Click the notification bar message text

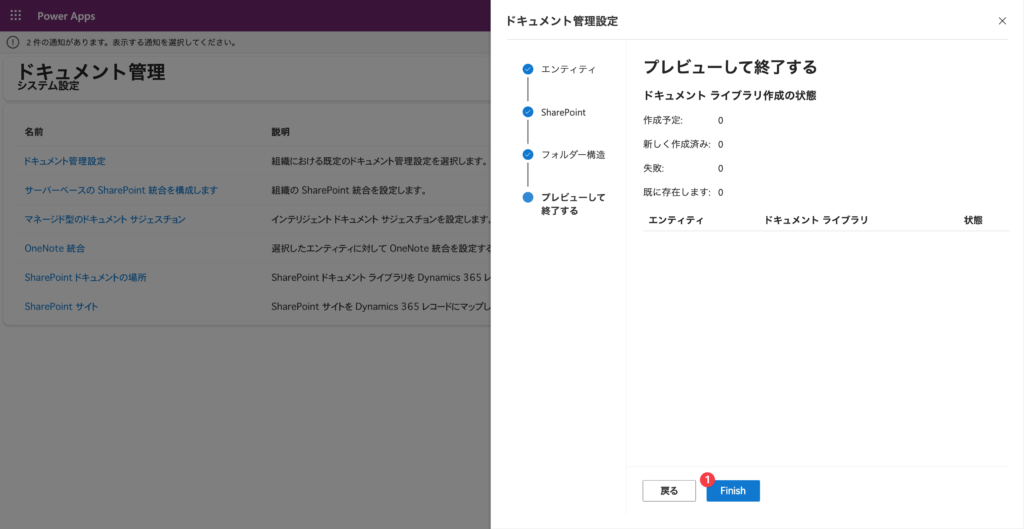[130, 43]
